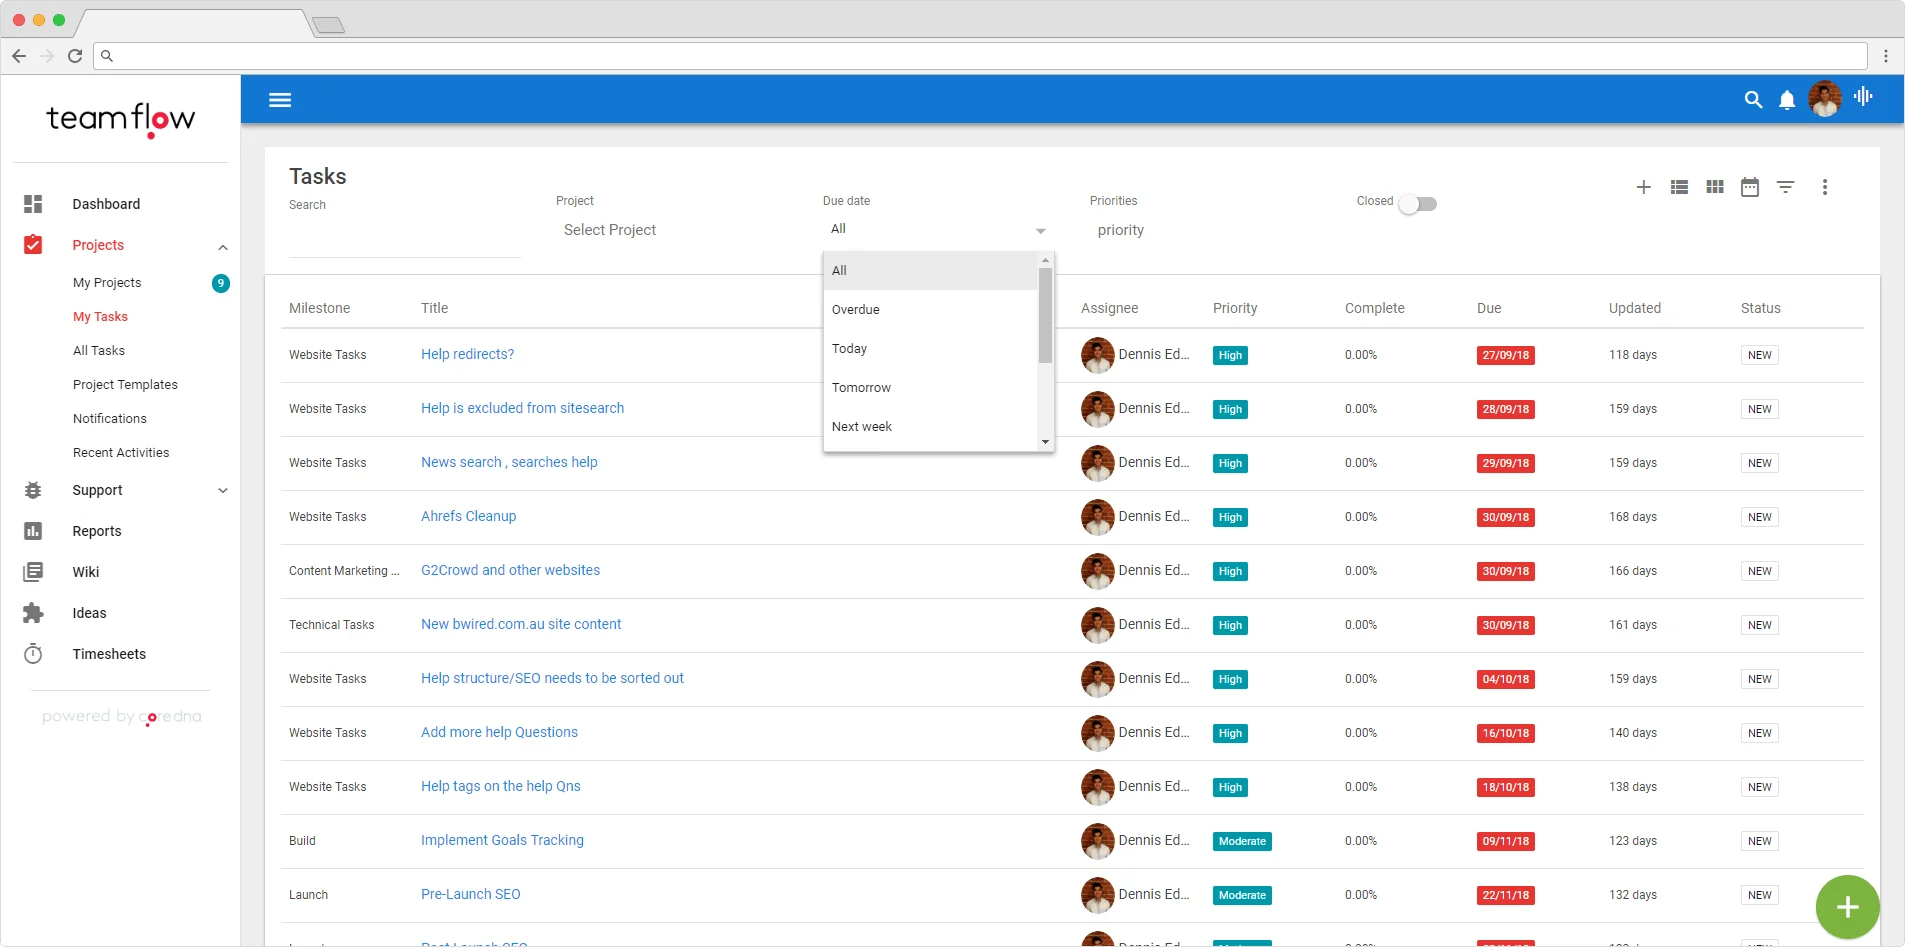This screenshot has height=947, width=1905.
Task: Switch to grid view icon
Action: (1715, 187)
